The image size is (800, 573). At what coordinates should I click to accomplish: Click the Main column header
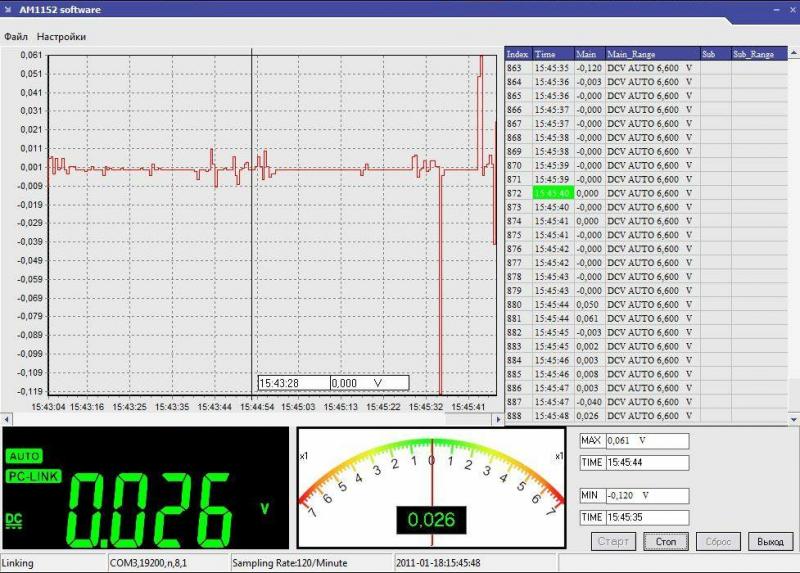tap(590, 54)
